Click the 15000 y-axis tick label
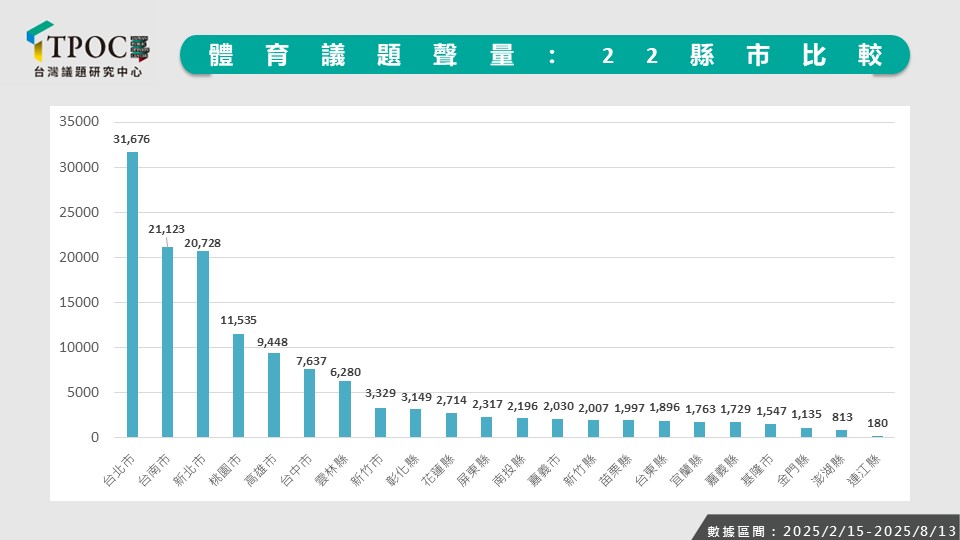Viewport: 960px width, 540px height. [x=80, y=303]
